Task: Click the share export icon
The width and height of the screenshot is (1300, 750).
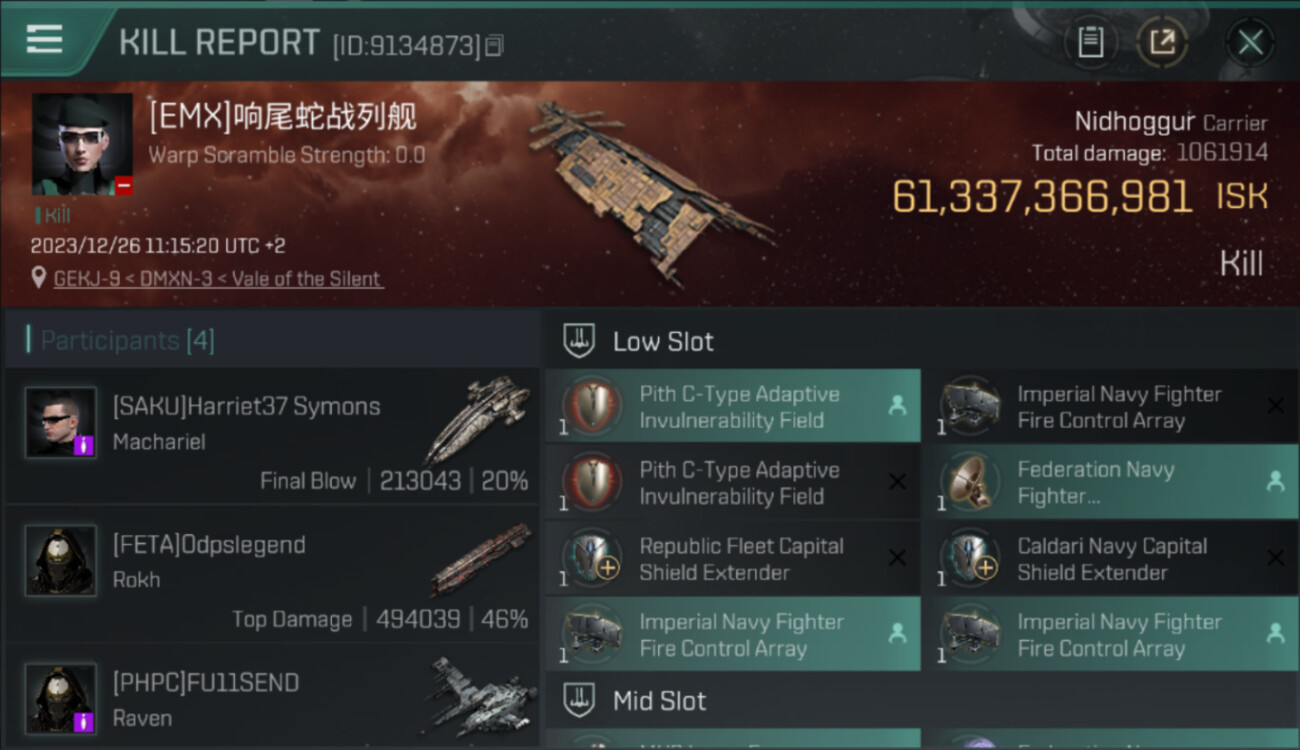Action: tap(1162, 42)
